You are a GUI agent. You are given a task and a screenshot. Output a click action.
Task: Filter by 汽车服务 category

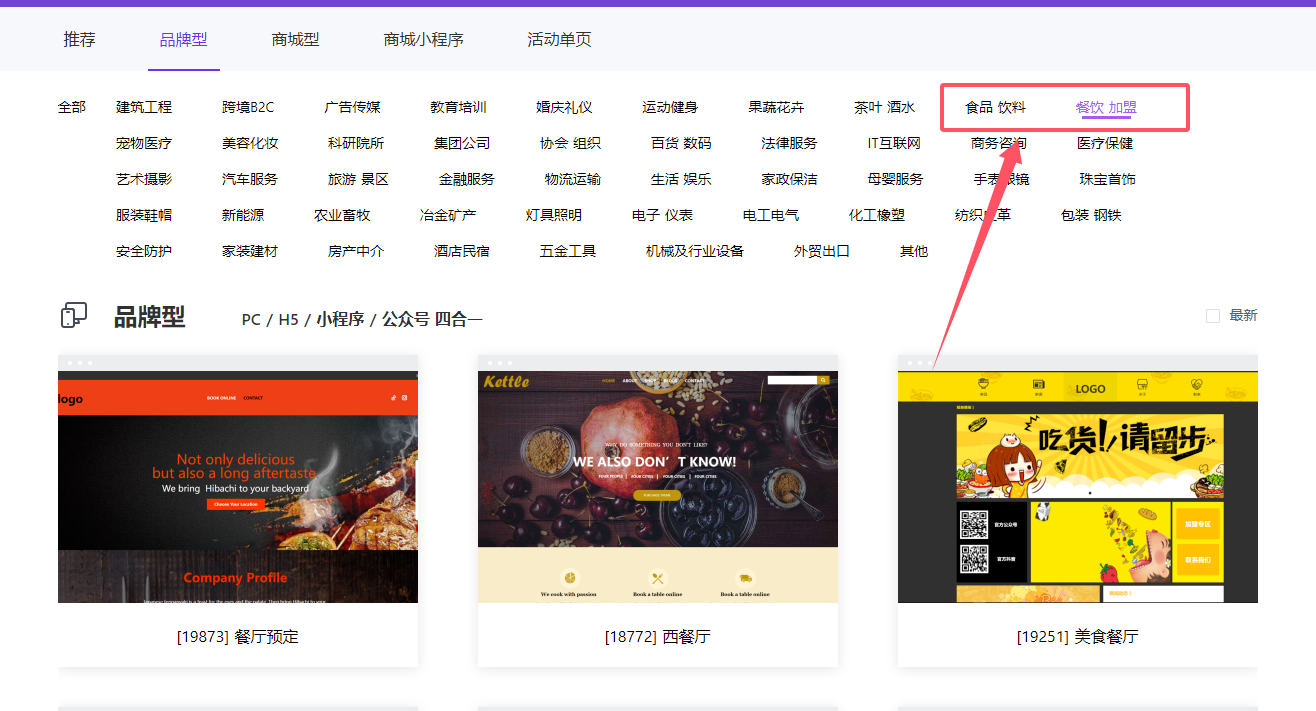coord(250,179)
